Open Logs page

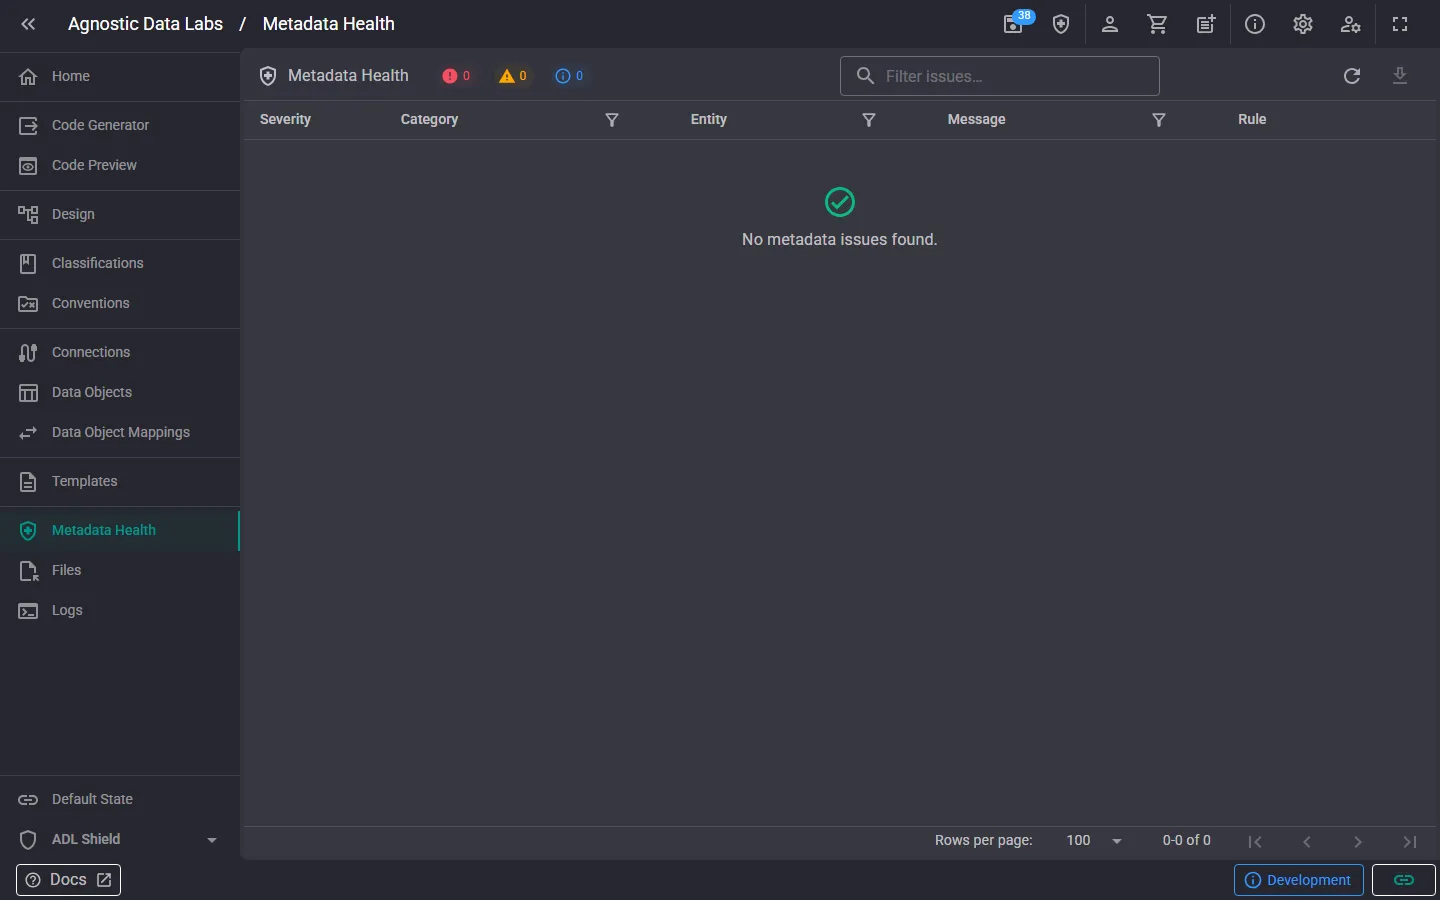[120, 610]
